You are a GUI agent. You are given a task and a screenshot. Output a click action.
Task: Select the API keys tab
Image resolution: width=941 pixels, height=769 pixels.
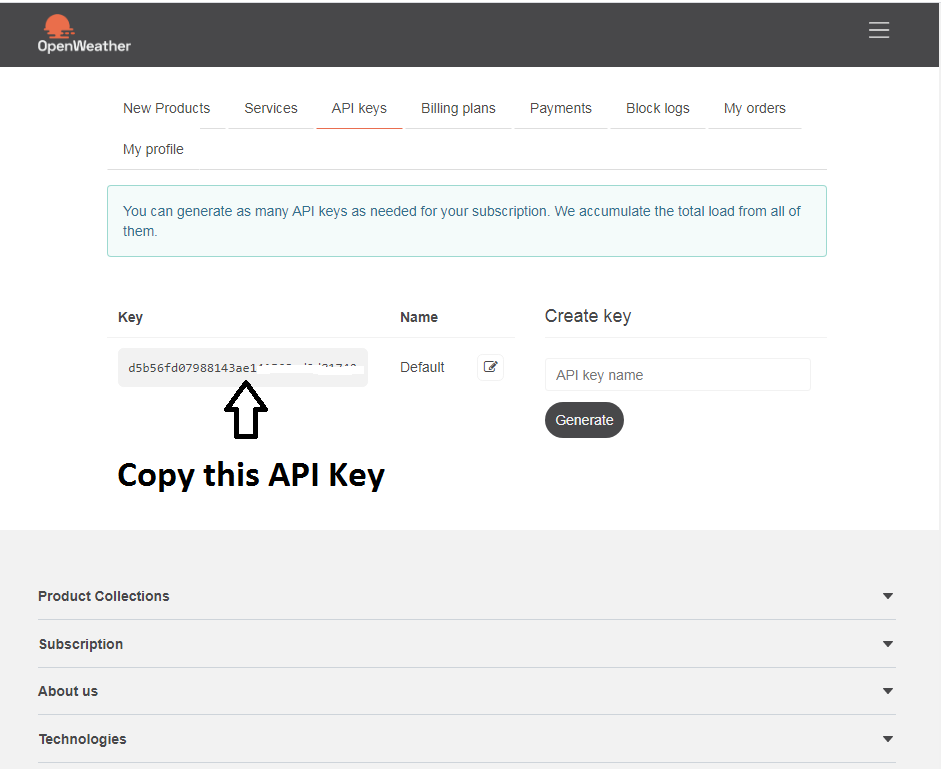click(359, 108)
